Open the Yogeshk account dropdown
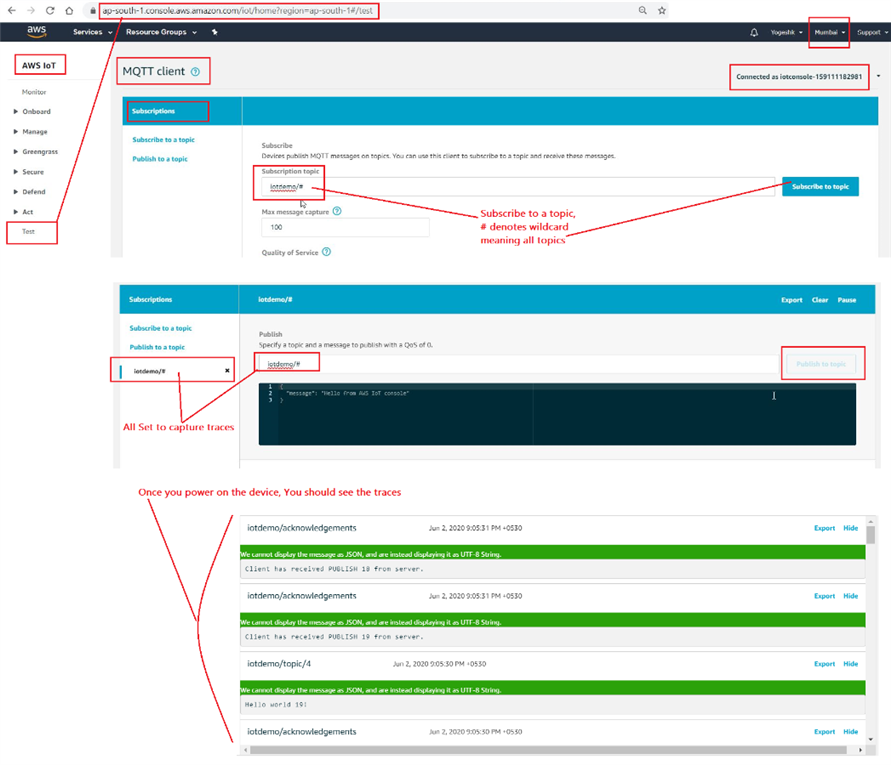The width and height of the screenshot is (891, 765). pos(787,32)
